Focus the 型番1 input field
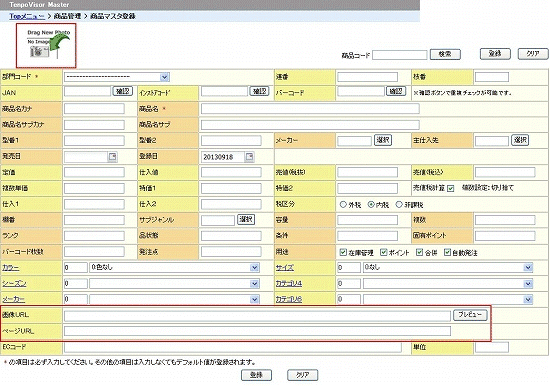Image resolution: width=550 pixels, height=386 pixels. [x=94, y=141]
